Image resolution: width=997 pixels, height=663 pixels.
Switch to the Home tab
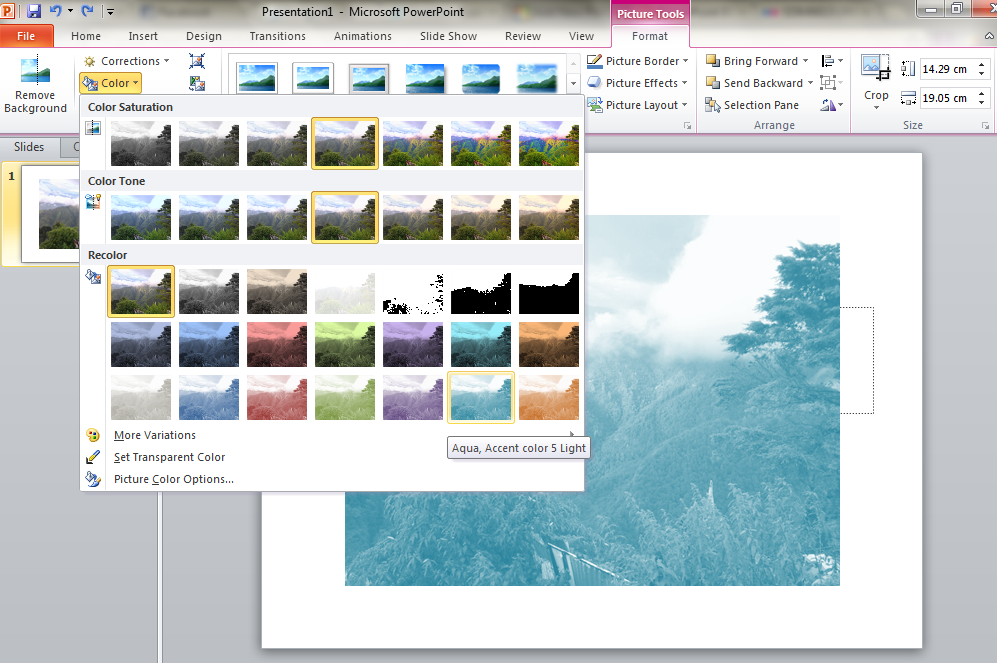(86, 36)
